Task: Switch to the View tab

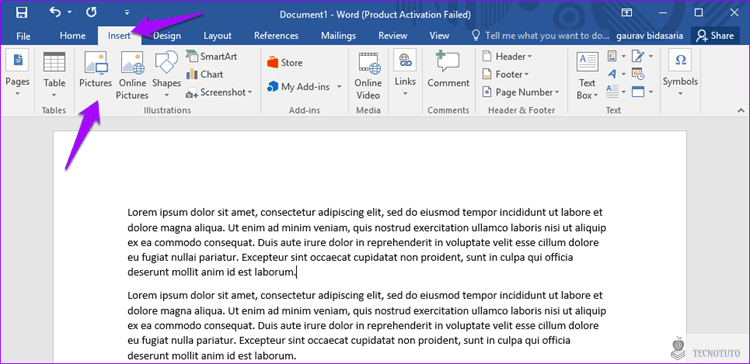Action: pyautogui.click(x=439, y=36)
